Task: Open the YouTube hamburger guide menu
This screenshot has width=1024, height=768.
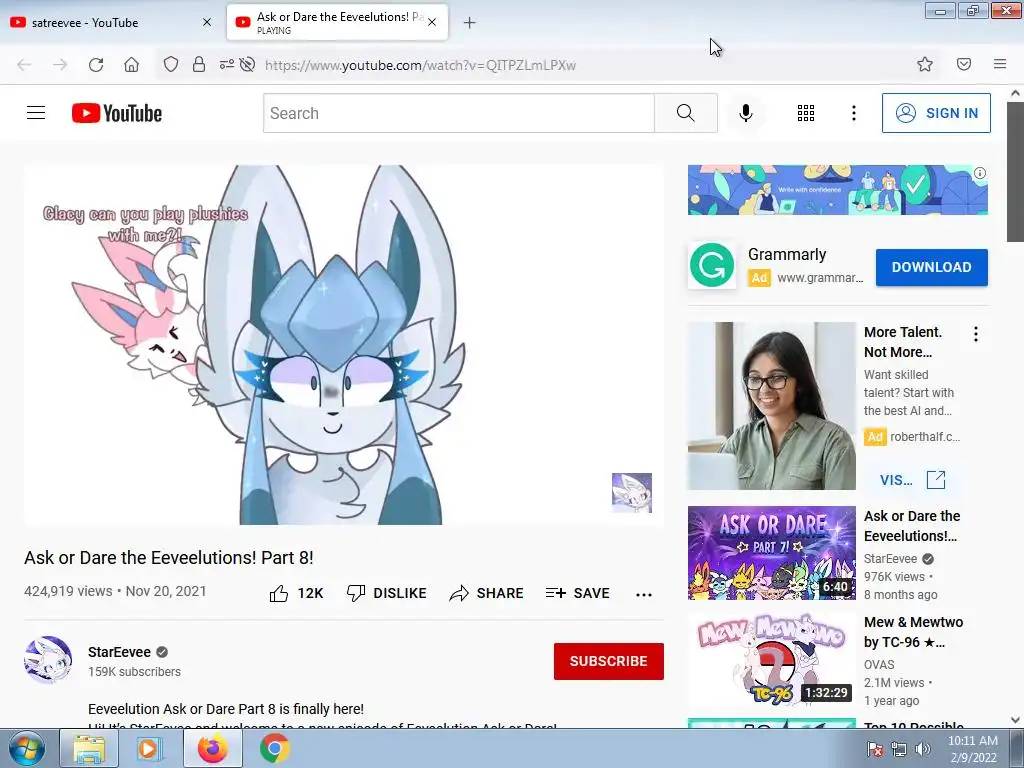Action: [36, 113]
